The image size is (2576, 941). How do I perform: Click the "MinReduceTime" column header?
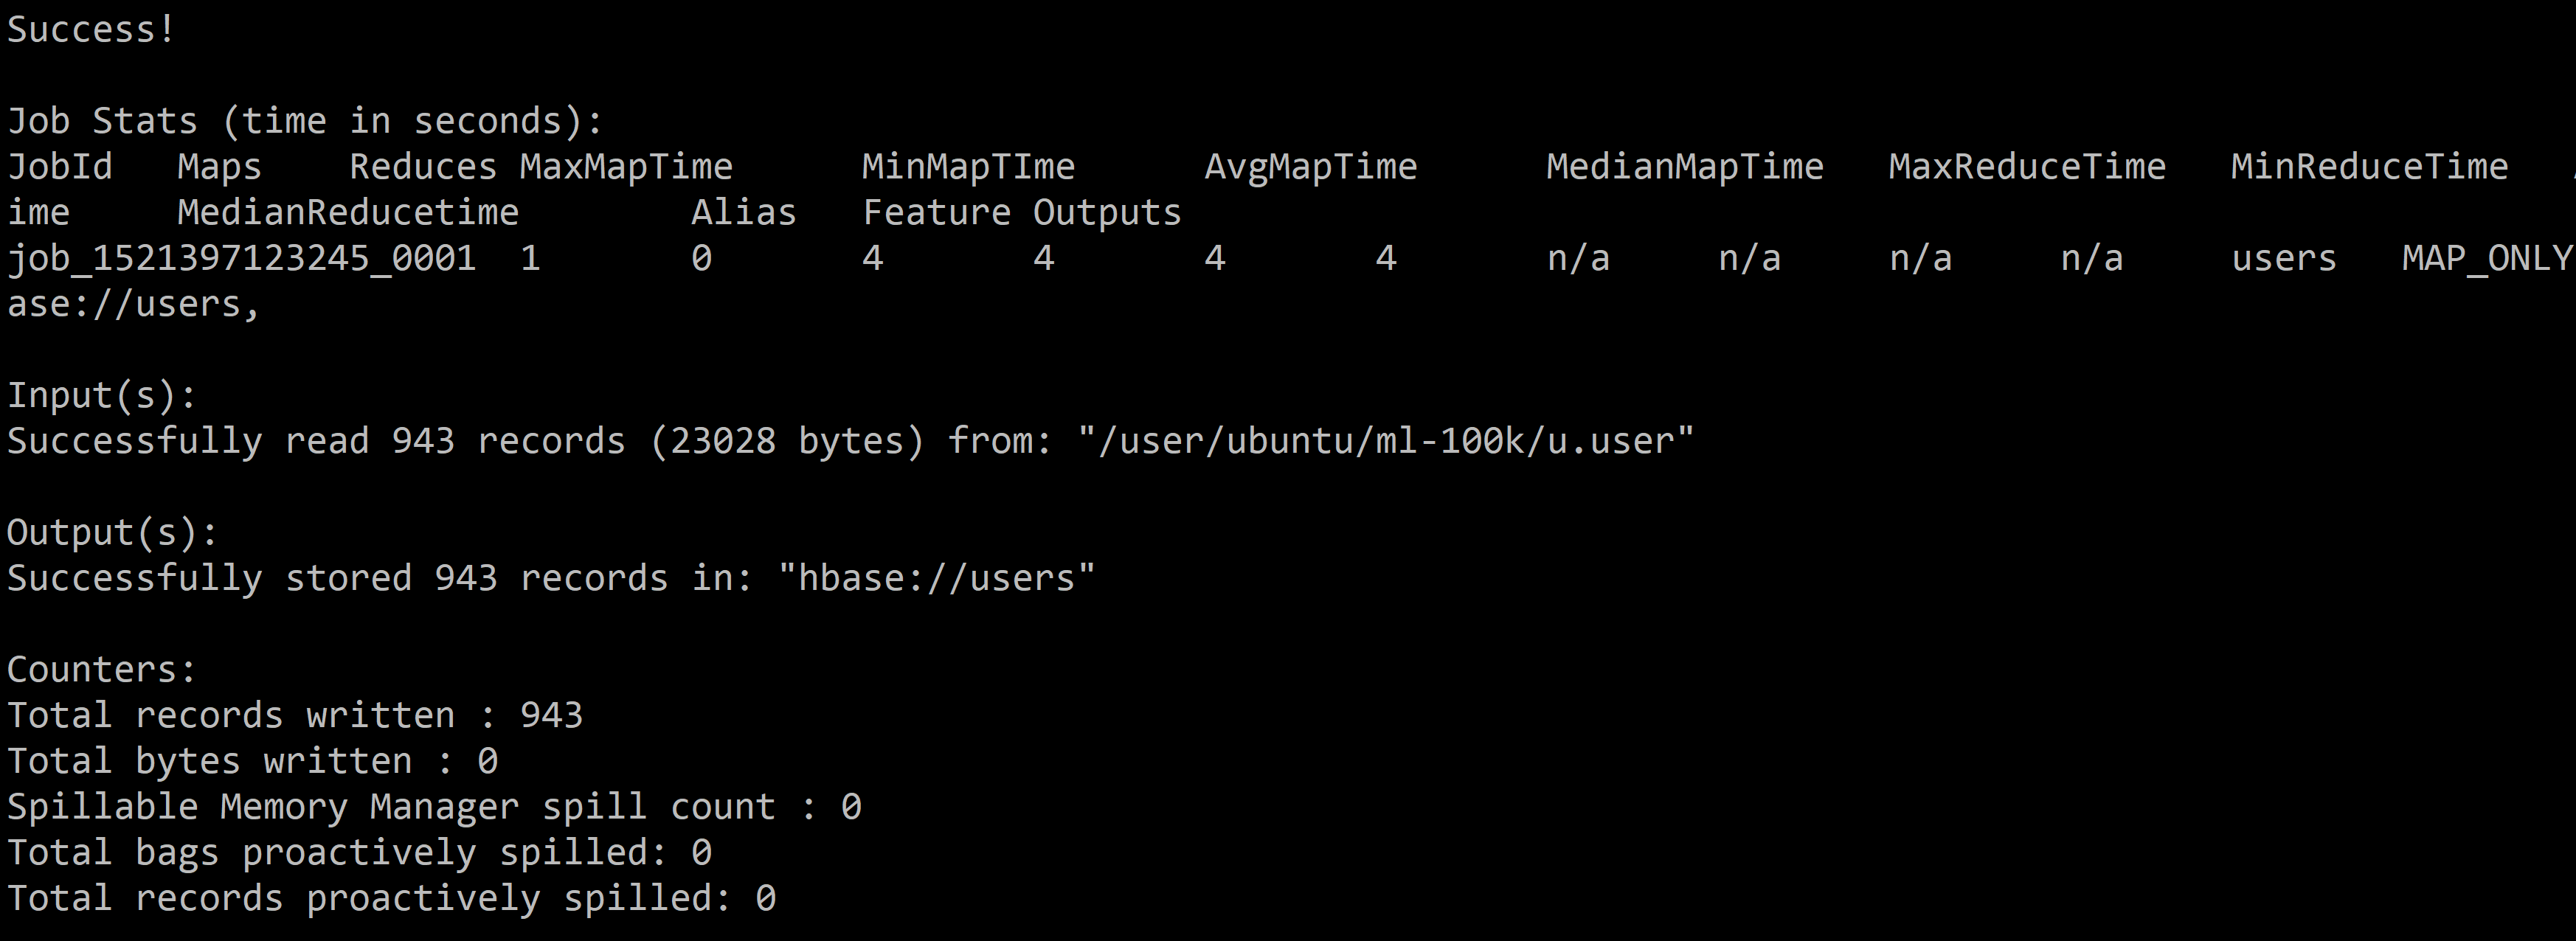tap(2368, 167)
